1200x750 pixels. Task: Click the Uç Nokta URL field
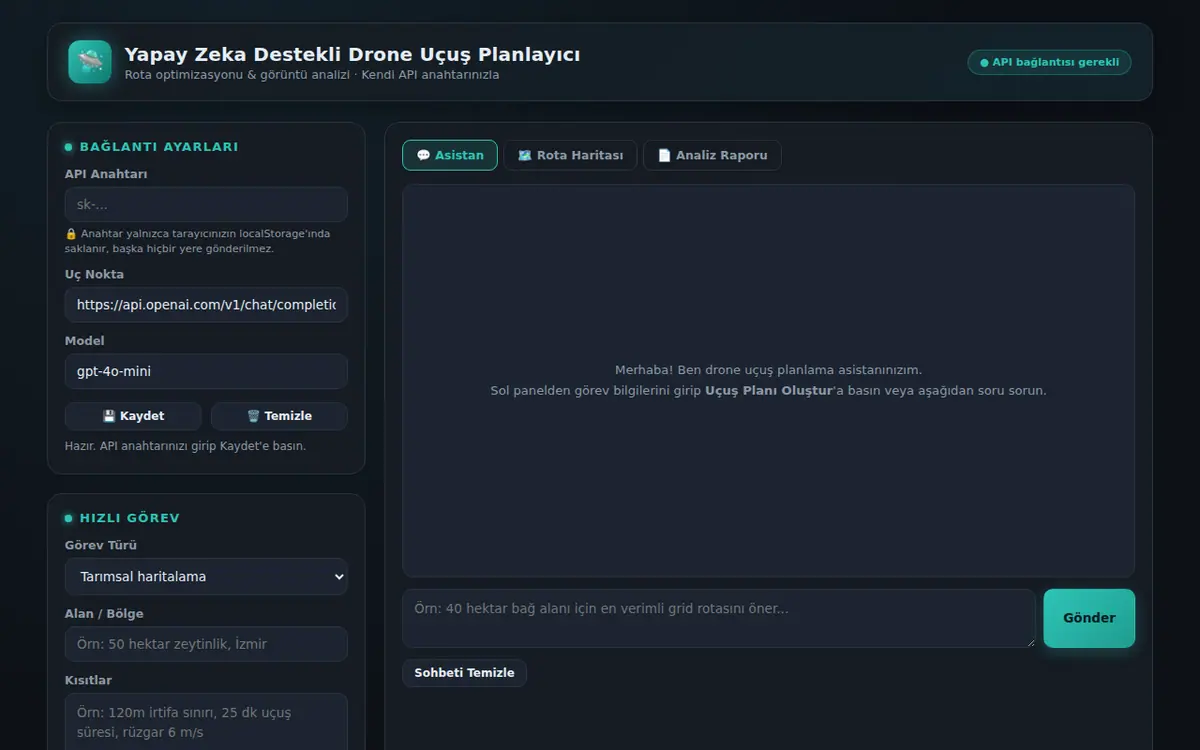(x=206, y=305)
